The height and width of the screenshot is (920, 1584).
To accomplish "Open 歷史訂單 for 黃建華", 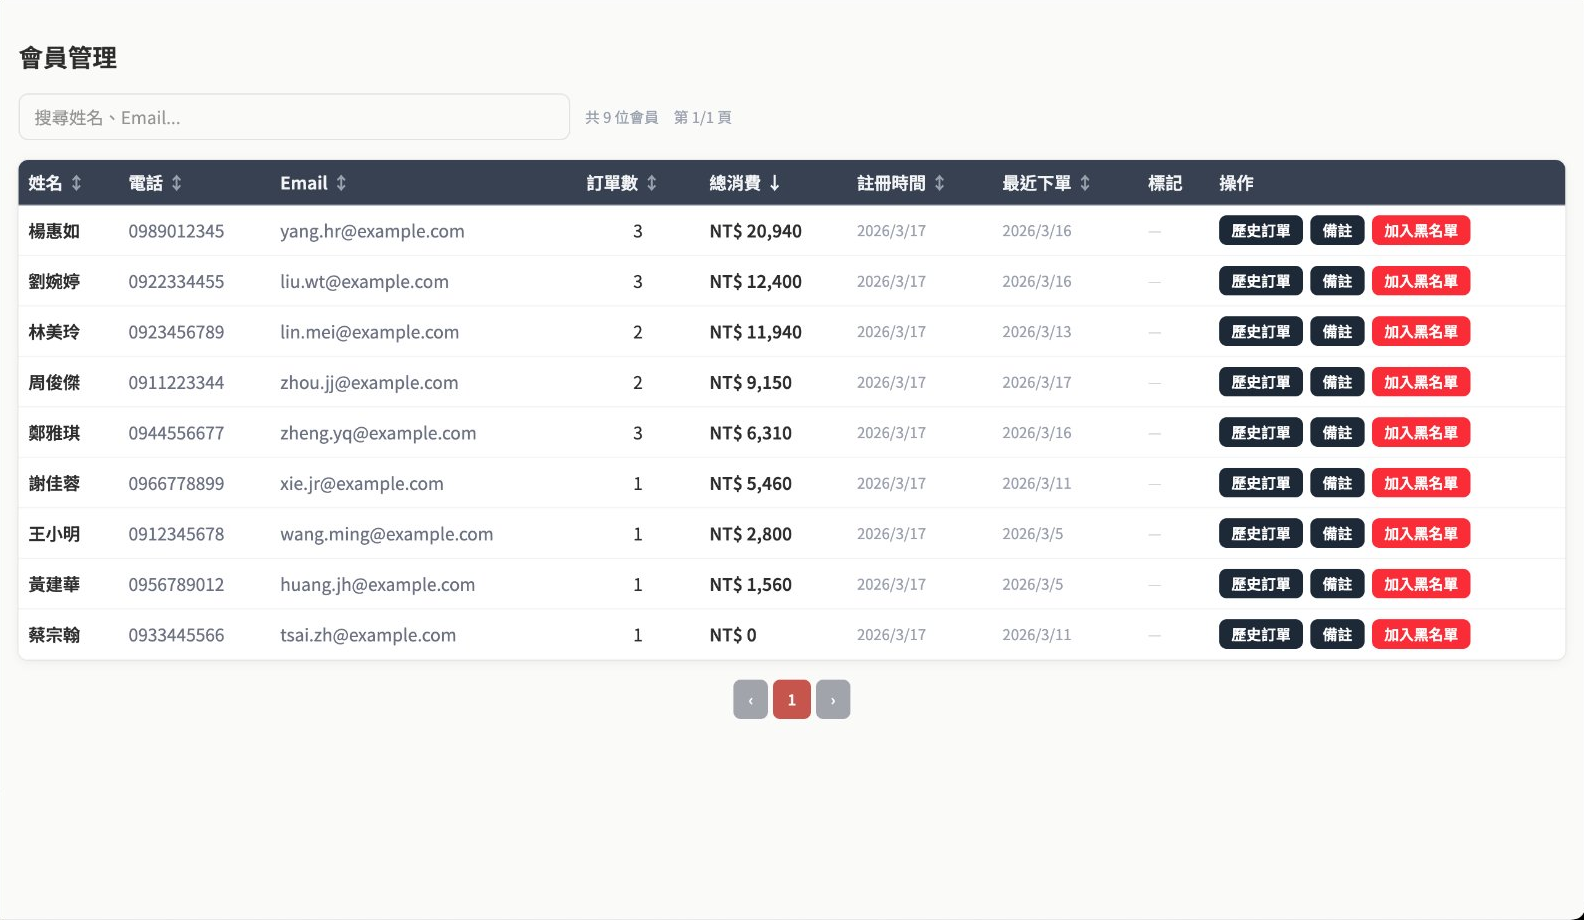I will coord(1260,584).
